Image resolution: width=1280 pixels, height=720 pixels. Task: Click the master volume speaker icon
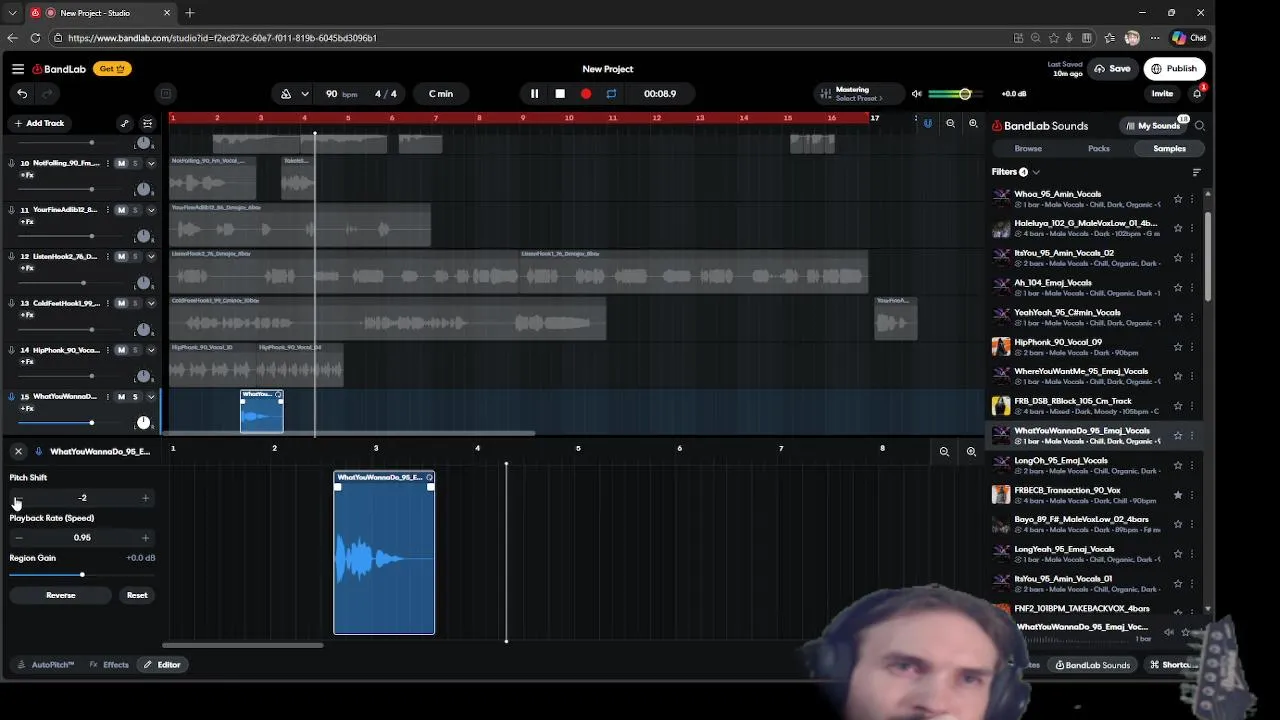tap(916, 94)
